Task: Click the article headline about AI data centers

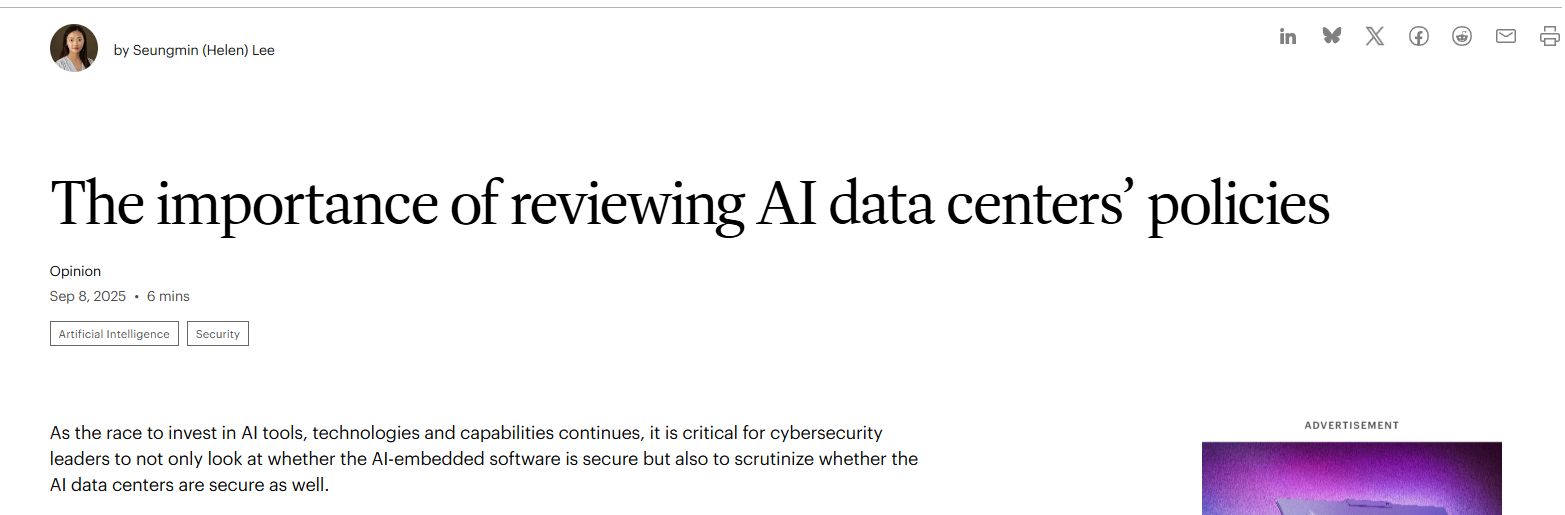Action: [689, 203]
